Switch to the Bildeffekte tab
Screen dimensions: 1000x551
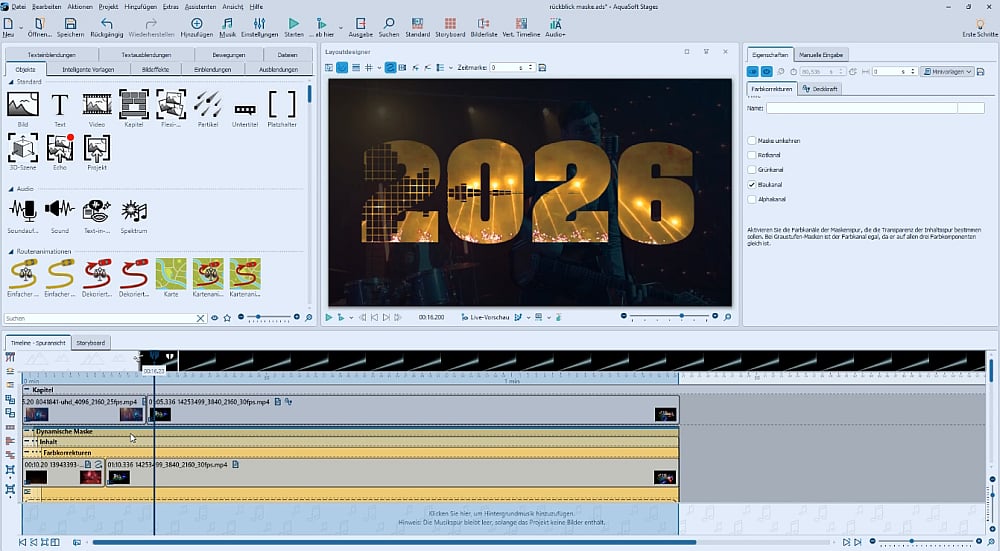click(x=157, y=69)
